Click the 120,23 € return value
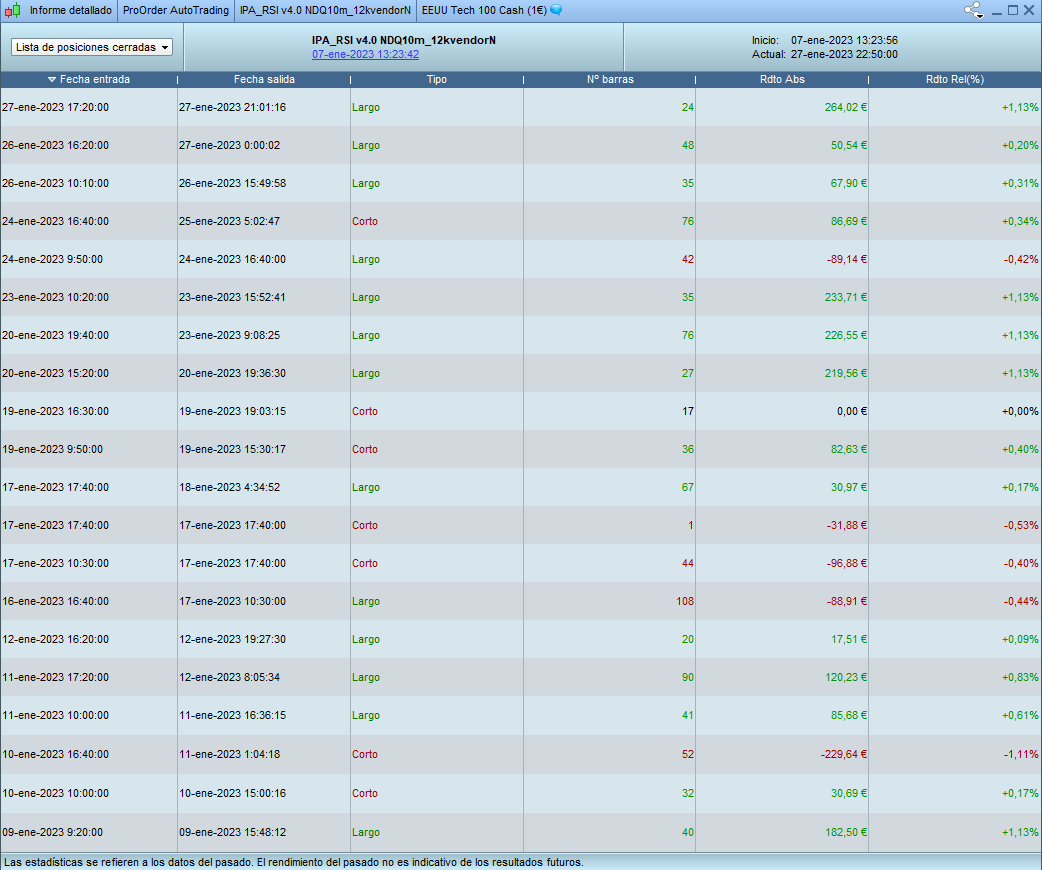Viewport: 1042px width, 870px height. point(846,677)
